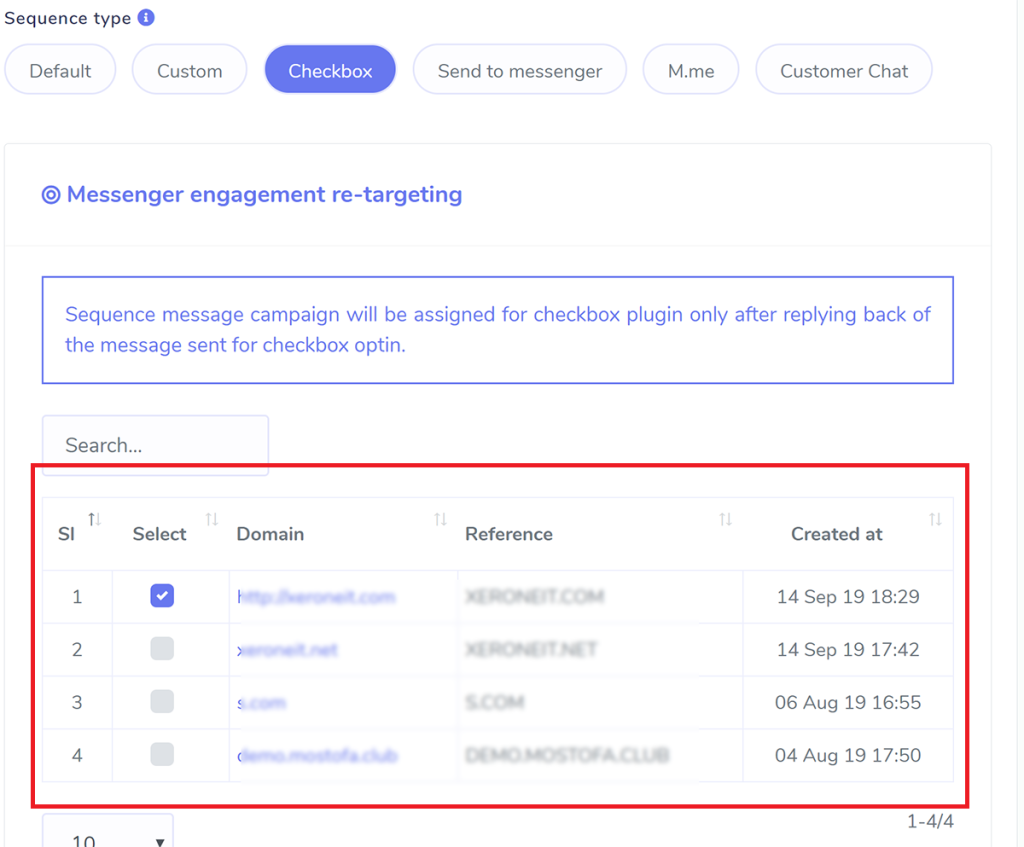Select the Custom sequence type
Viewport: 1024px width, 847px height.
189,70
